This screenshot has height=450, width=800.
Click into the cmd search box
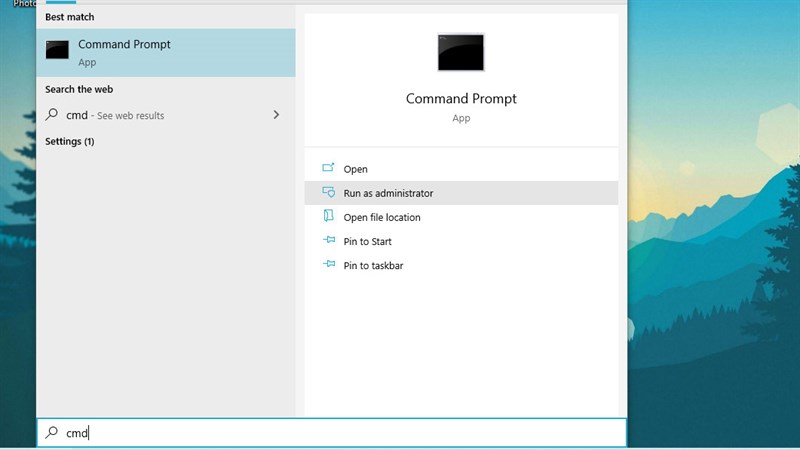tap(332, 433)
